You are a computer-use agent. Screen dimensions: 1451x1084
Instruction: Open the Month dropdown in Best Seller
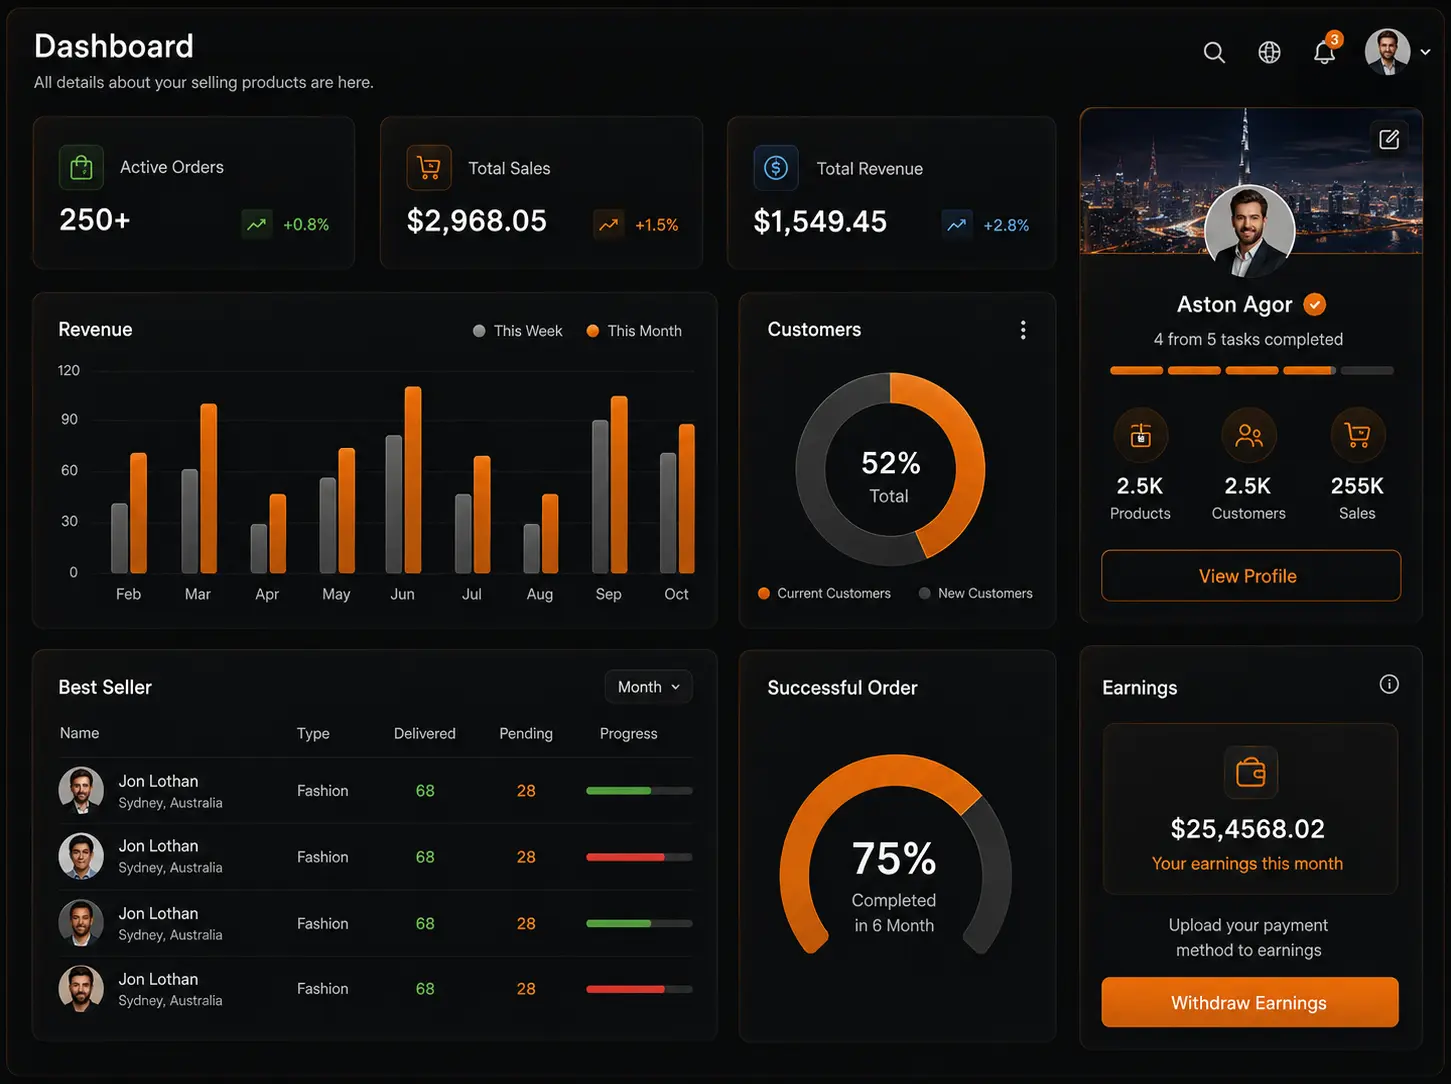point(648,687)
